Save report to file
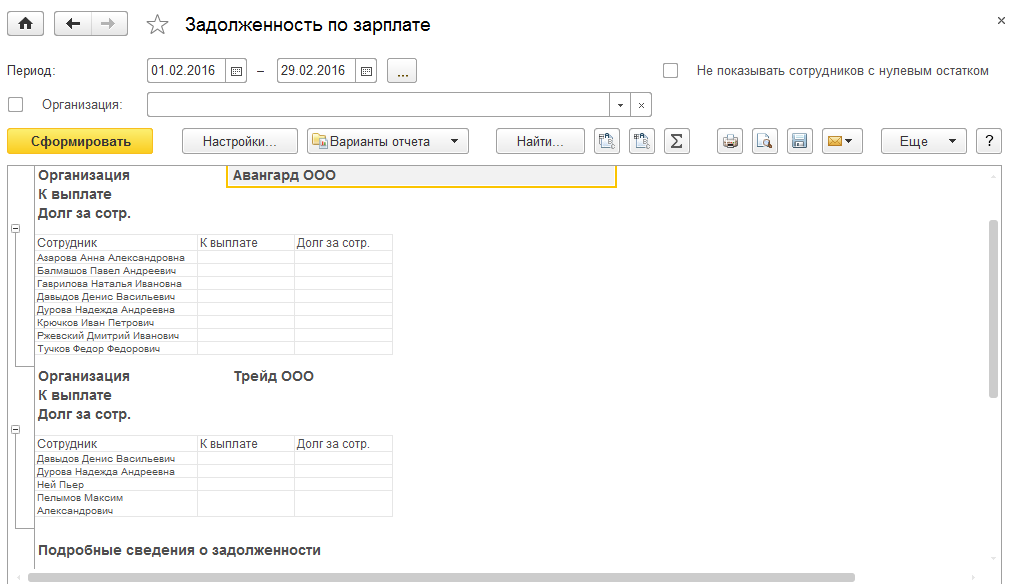 click(x=800, y=141)
